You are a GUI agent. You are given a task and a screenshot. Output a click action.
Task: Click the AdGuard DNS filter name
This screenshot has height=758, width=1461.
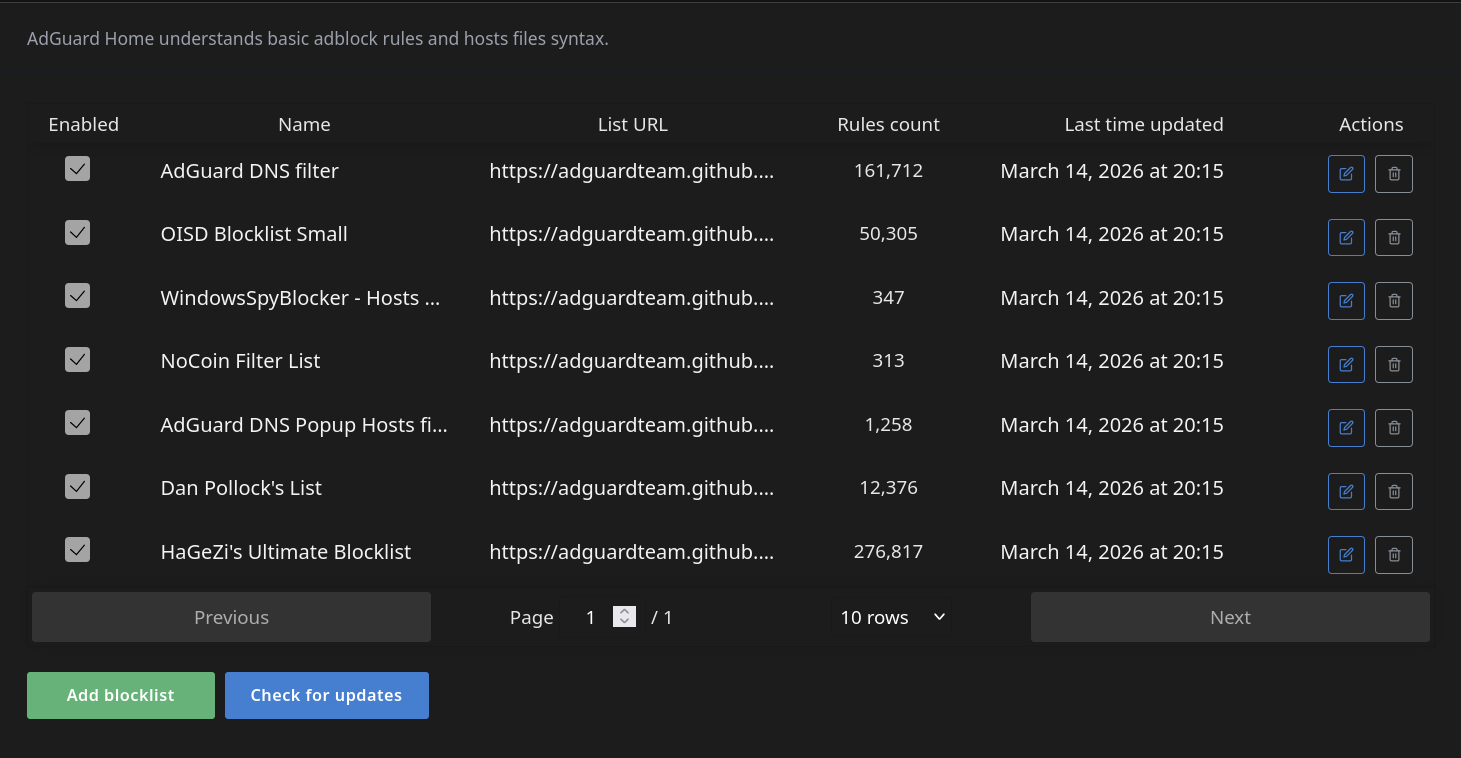[x=250, y=171]
